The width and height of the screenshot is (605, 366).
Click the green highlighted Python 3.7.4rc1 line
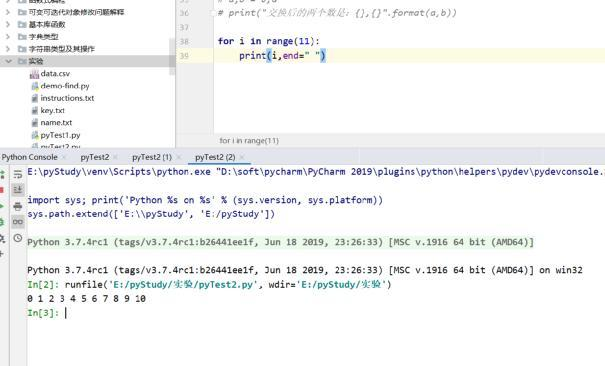(x=281, y=242)
